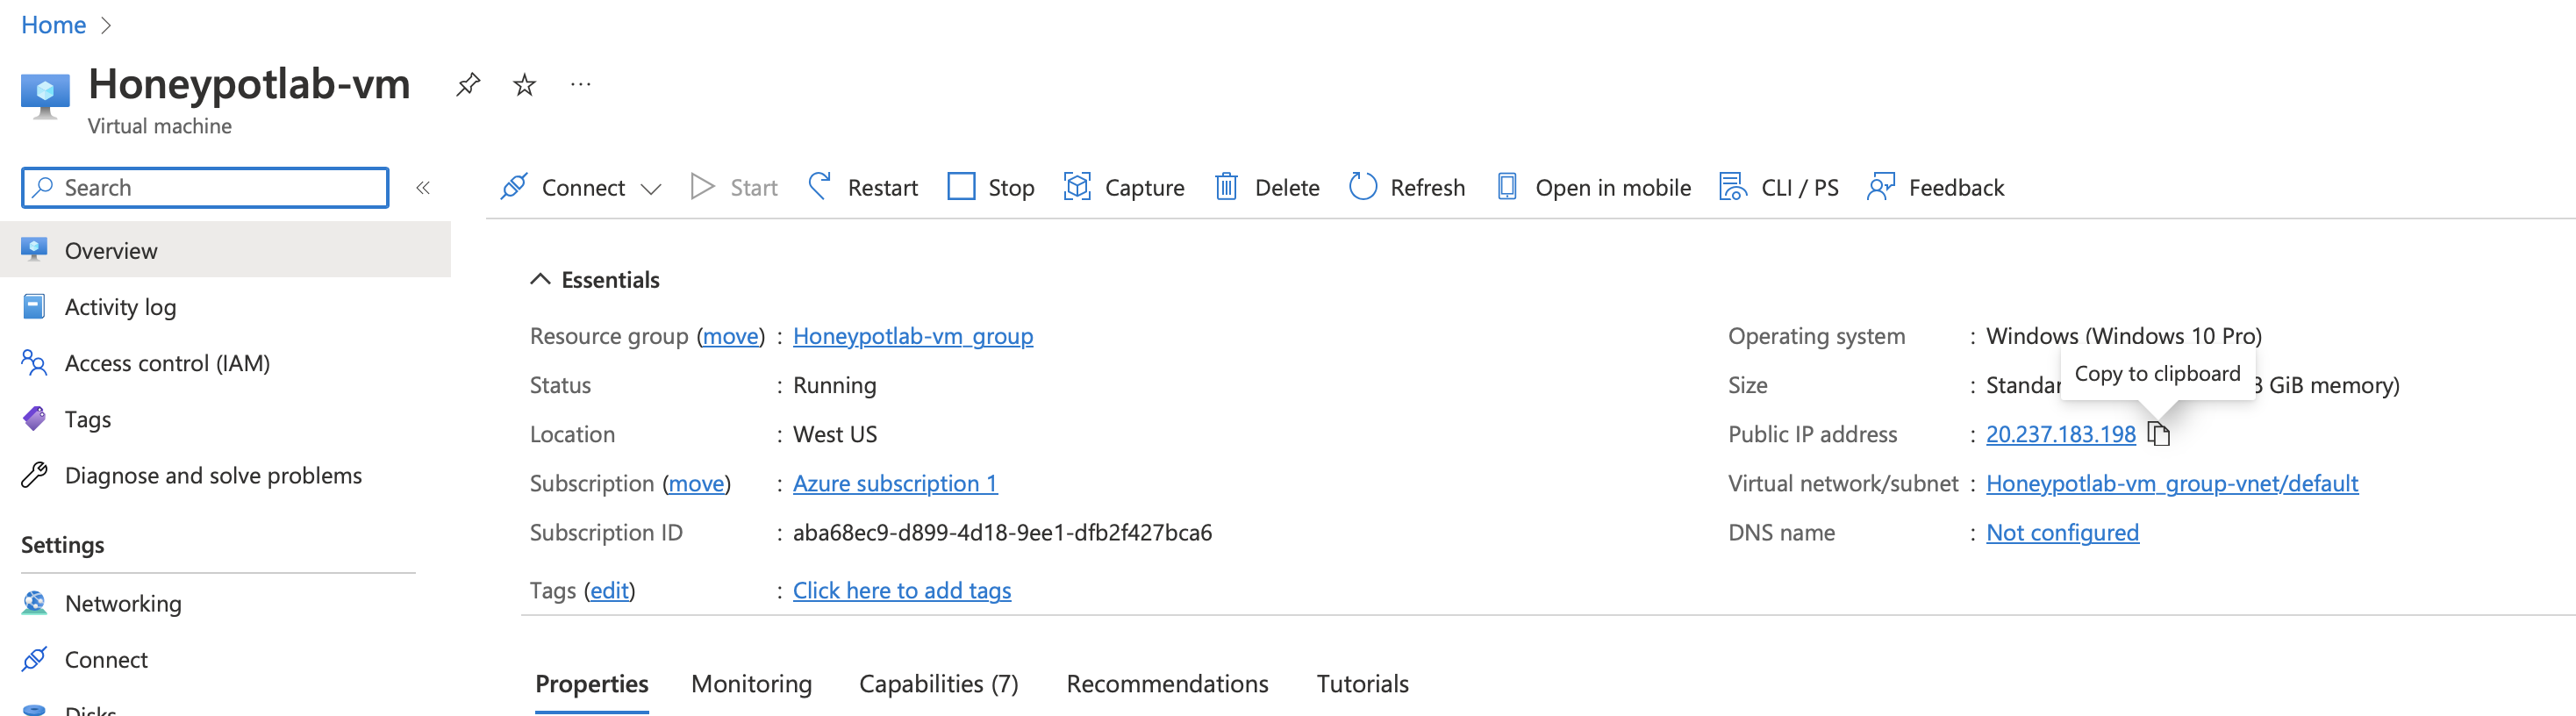Expand the Connect dropdown arrow
Screen dimensions: 2576x716
[651, 188]
